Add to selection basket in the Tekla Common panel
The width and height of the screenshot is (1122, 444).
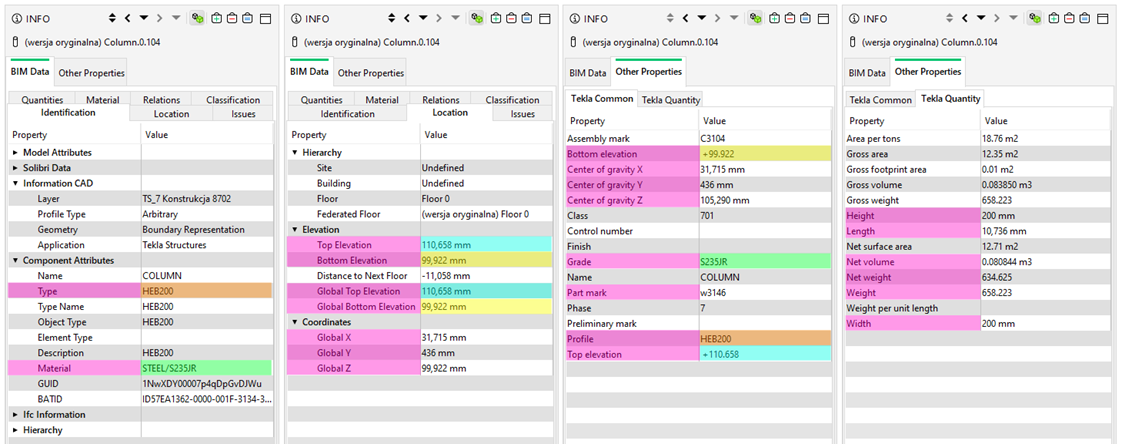(x=776, y=18)
